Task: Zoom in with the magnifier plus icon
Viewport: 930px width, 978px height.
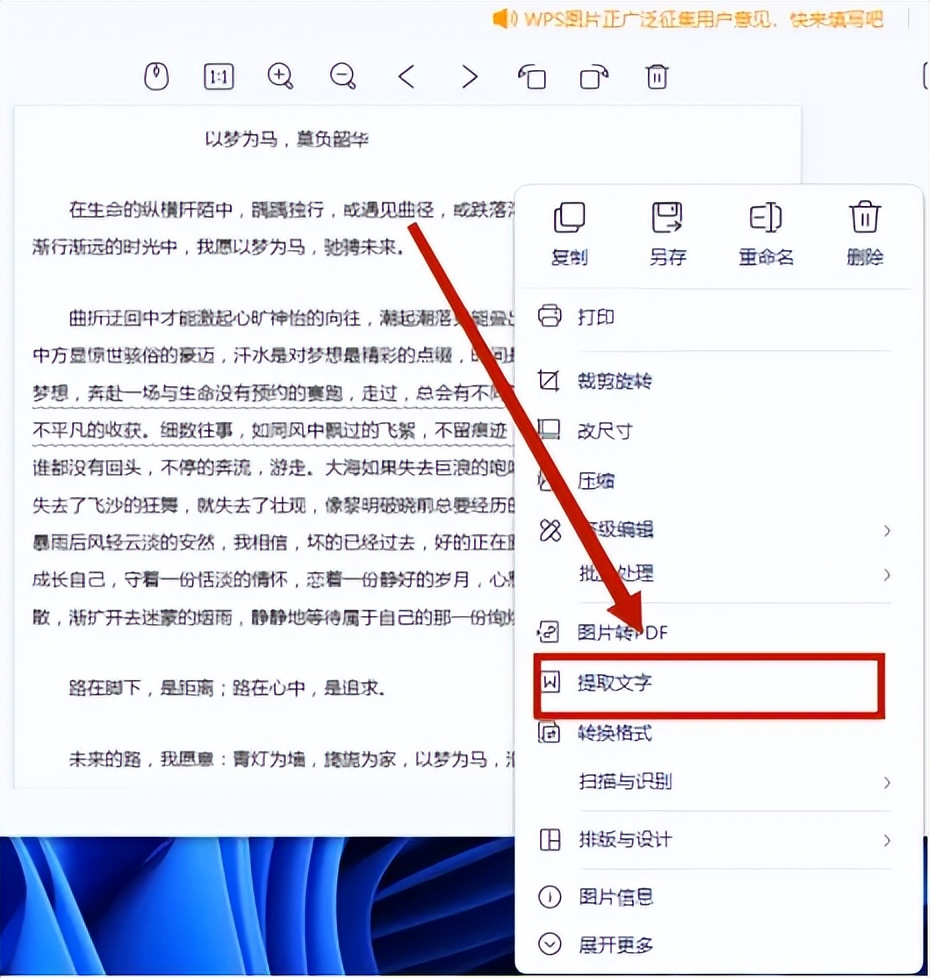Action: point(279,76)
